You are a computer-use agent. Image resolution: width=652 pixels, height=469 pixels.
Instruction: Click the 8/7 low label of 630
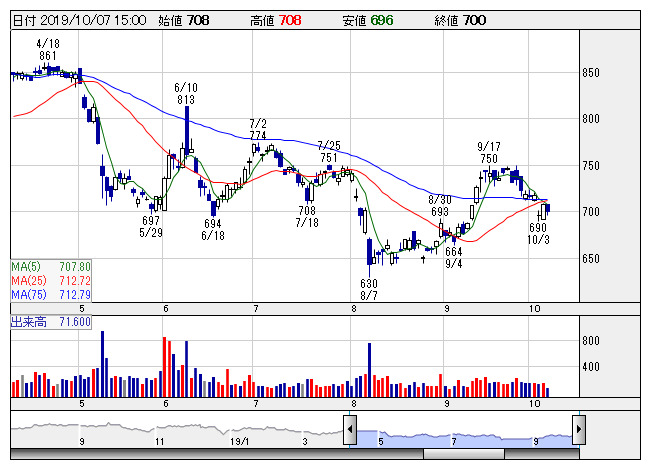(x=369, y=290)
